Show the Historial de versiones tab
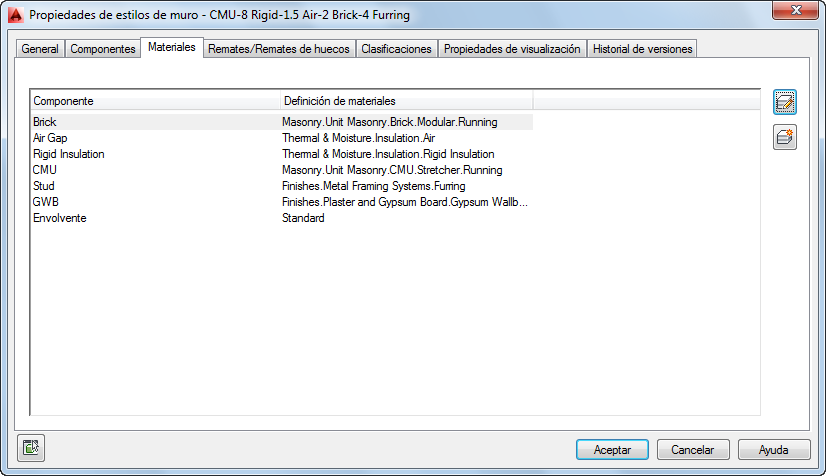826x476 pixels. [x=642, y=48]
